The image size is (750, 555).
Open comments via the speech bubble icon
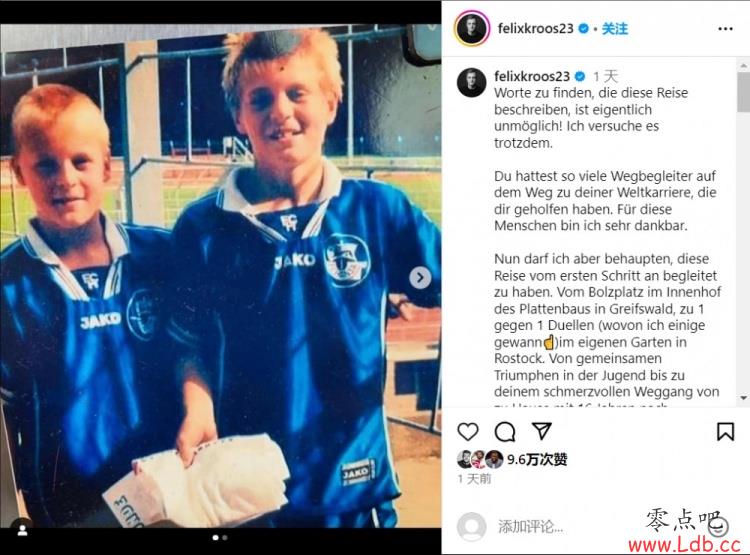[505, 432]
